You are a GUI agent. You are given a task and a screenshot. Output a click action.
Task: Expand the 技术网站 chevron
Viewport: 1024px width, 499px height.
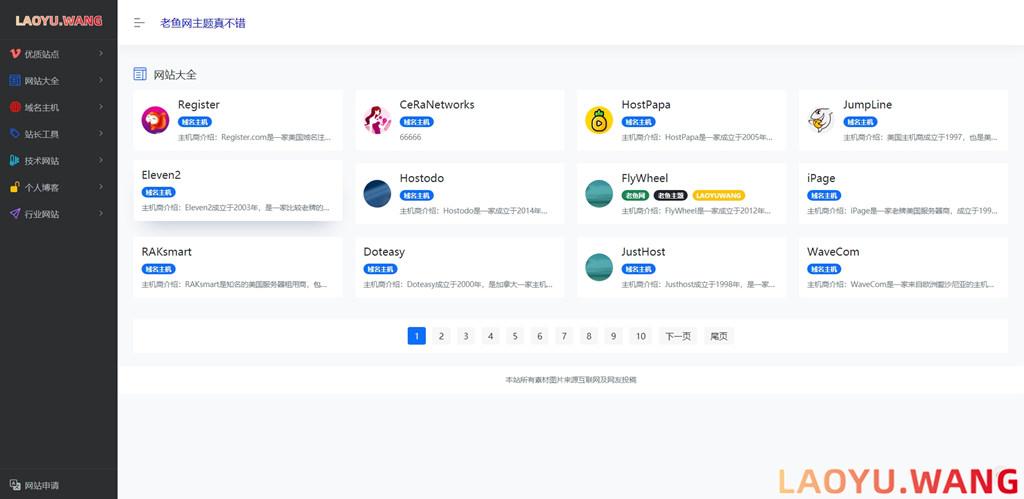pyautogui.click(x=101, y=160)
